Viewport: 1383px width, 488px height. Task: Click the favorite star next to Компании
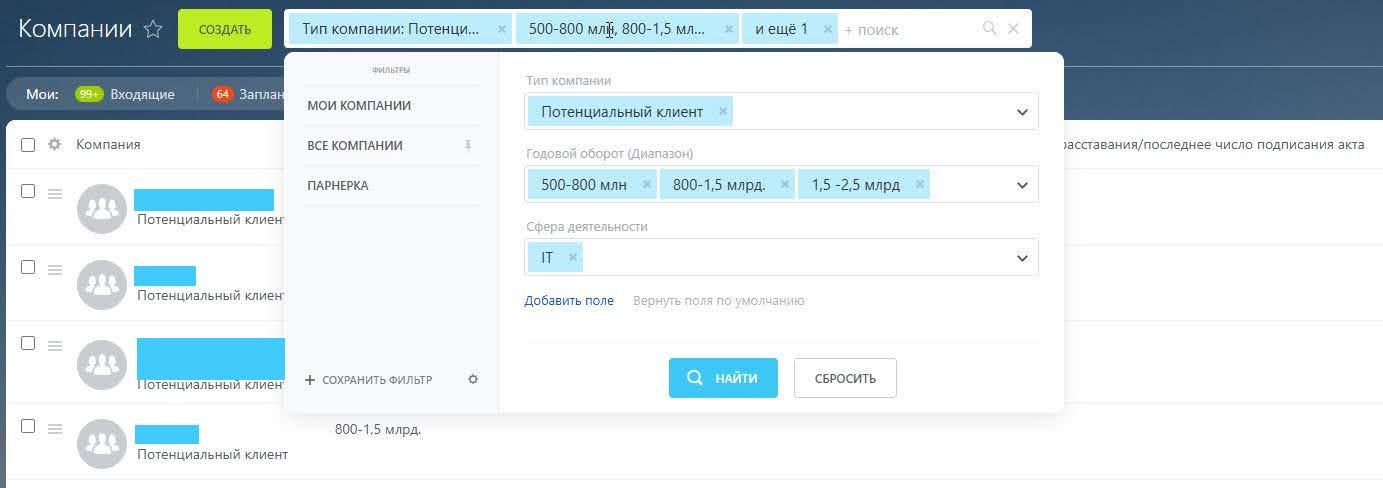153,29
